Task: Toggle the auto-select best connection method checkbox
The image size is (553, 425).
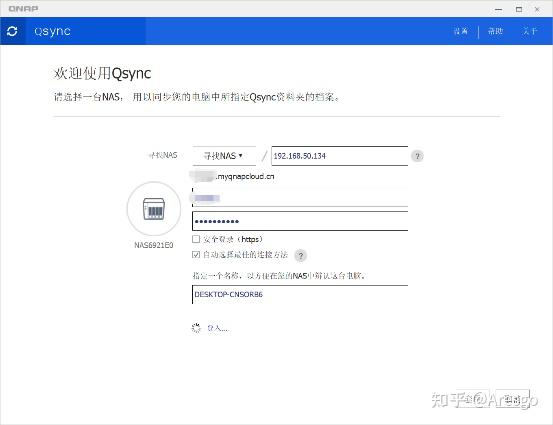Action: (196, 254)
